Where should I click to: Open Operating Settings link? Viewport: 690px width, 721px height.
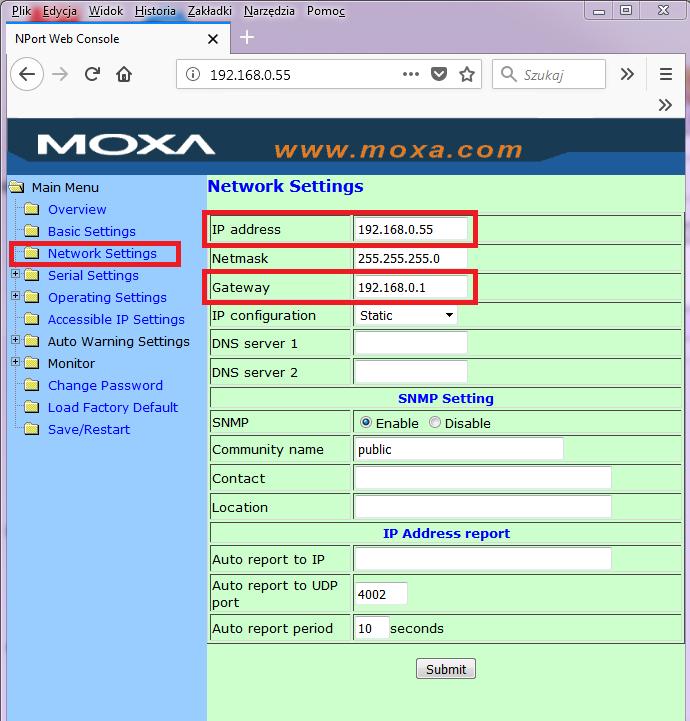pyautogui.click(x=107, y=298)
